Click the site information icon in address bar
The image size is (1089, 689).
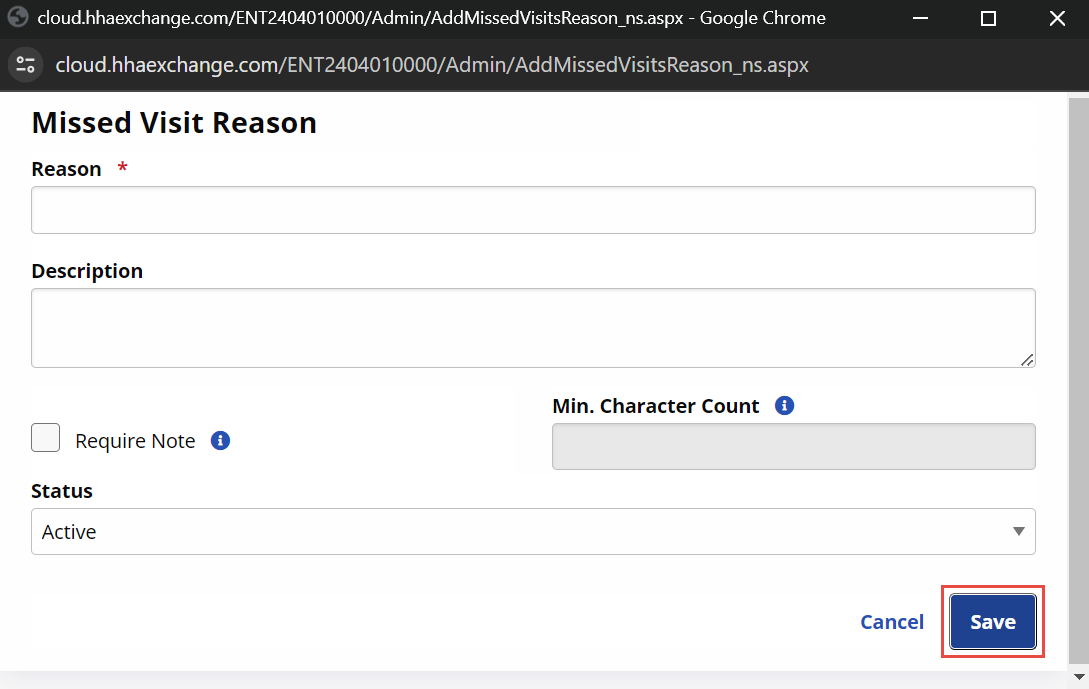point(26,65)
